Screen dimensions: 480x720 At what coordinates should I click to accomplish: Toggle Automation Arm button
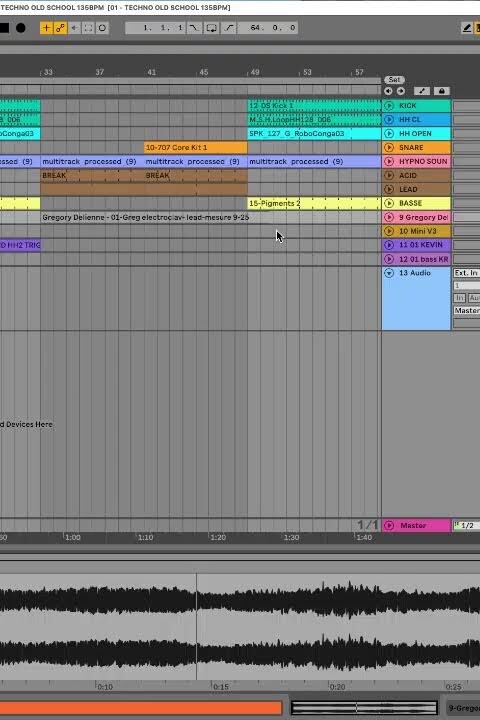[60, 28]
